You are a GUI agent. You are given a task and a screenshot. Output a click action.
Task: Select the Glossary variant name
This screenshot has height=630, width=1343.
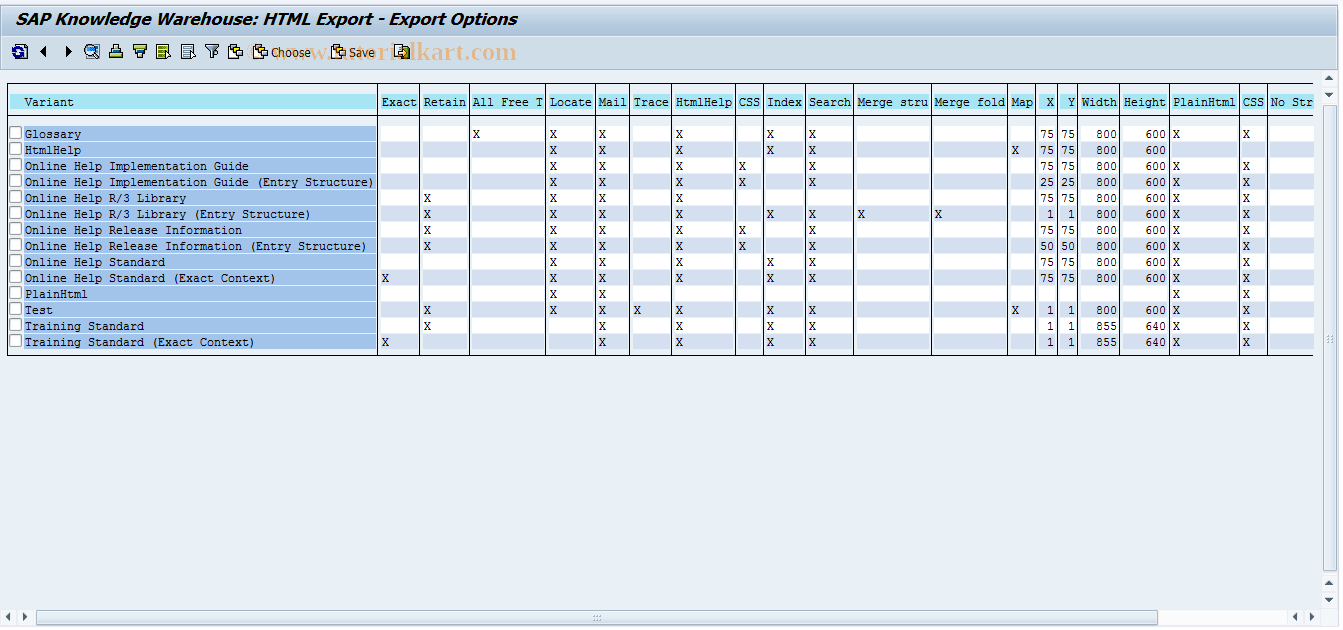pyautogui.click(x=53, y=134)
